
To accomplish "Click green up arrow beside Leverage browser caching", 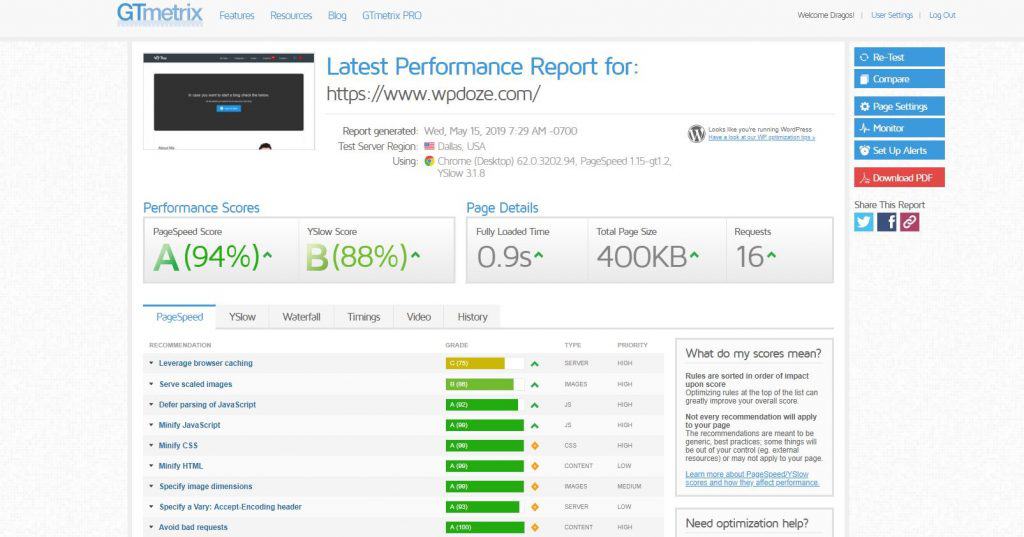I will [x=535, y=364].
